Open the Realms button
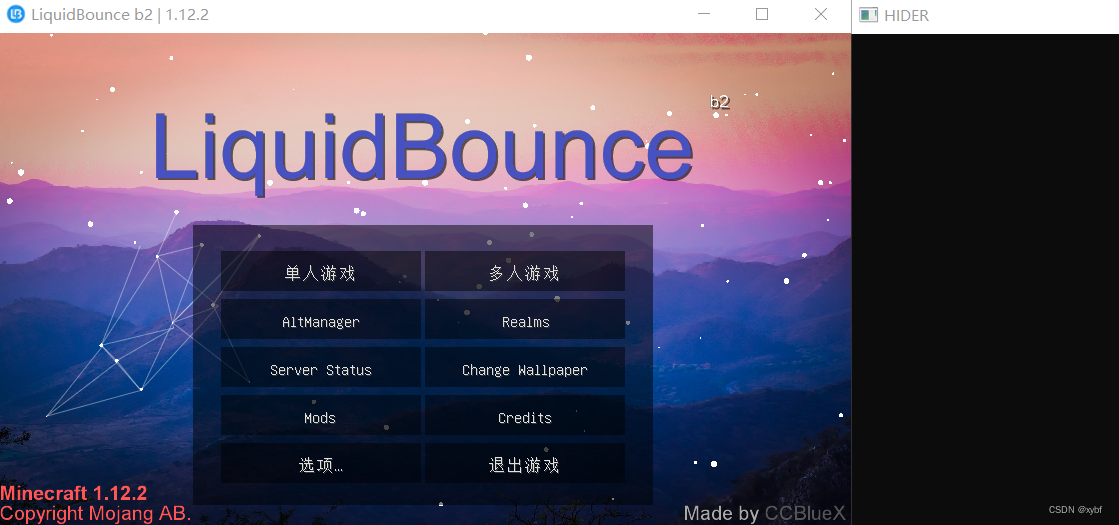 point(525,320)
